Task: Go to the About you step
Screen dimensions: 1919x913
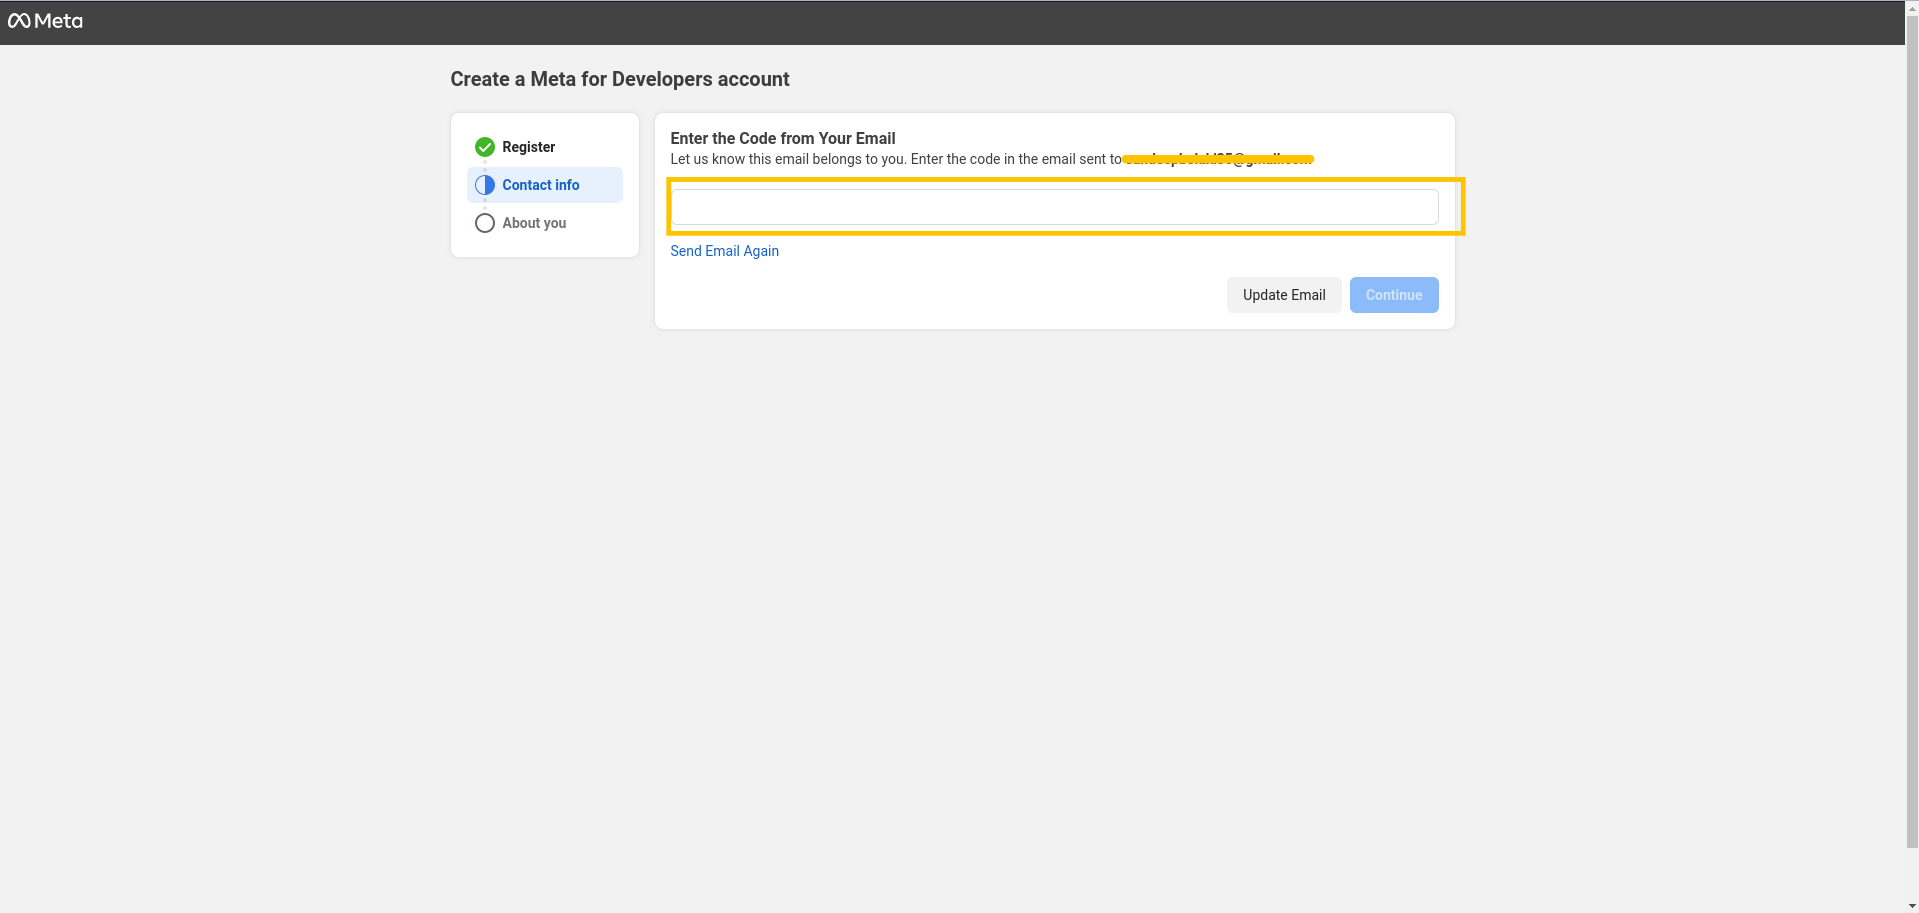Action: click(545, 223)
